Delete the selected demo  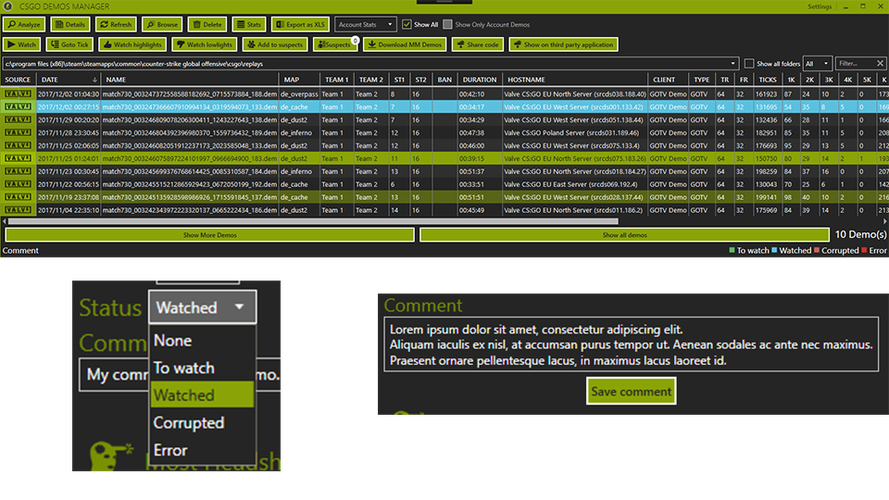208,24
